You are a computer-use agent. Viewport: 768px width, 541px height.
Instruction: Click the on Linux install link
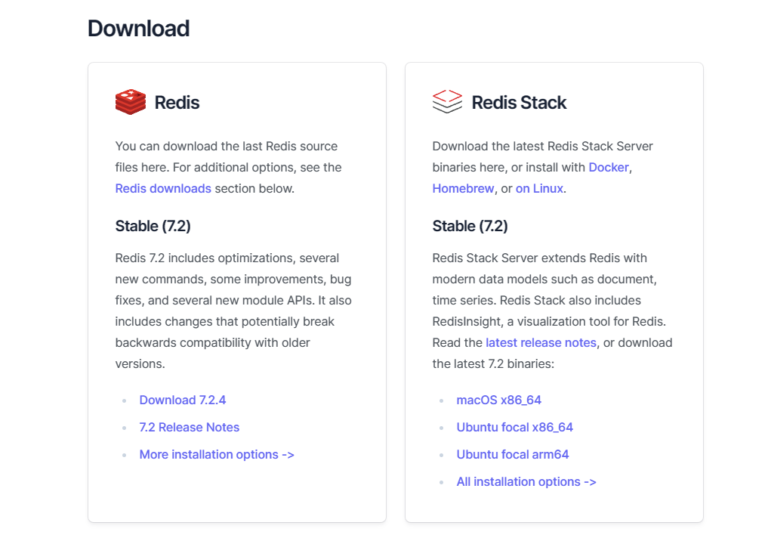pyautogui.click(x=539, y=189)
